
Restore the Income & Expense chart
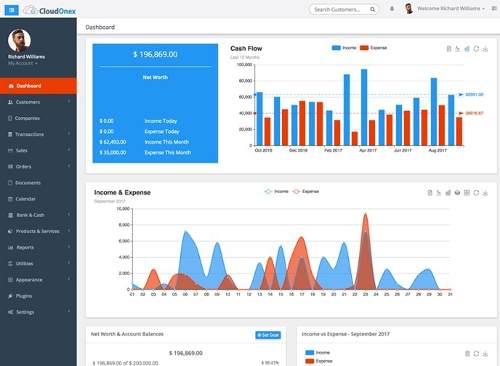(476, 193)
